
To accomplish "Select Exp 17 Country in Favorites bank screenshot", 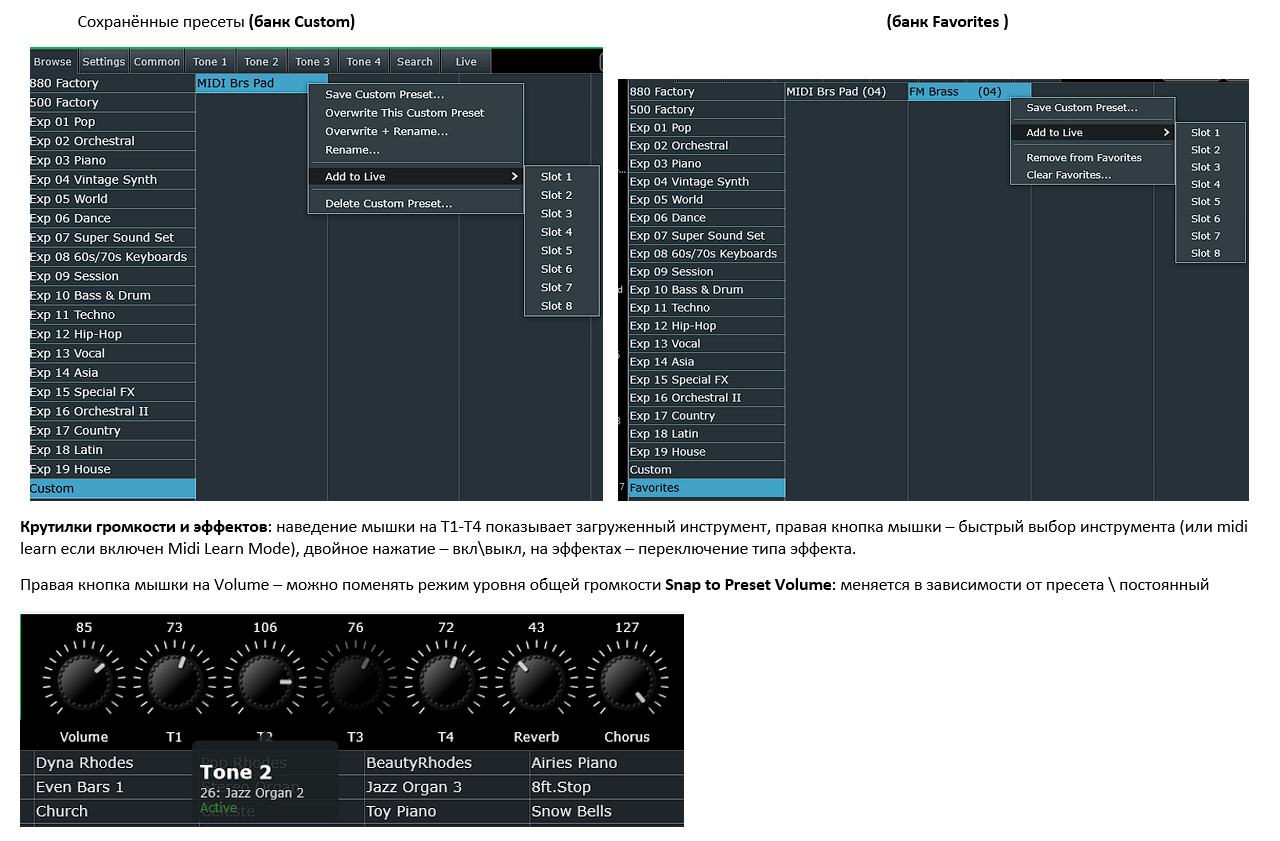I will point(707,416).
